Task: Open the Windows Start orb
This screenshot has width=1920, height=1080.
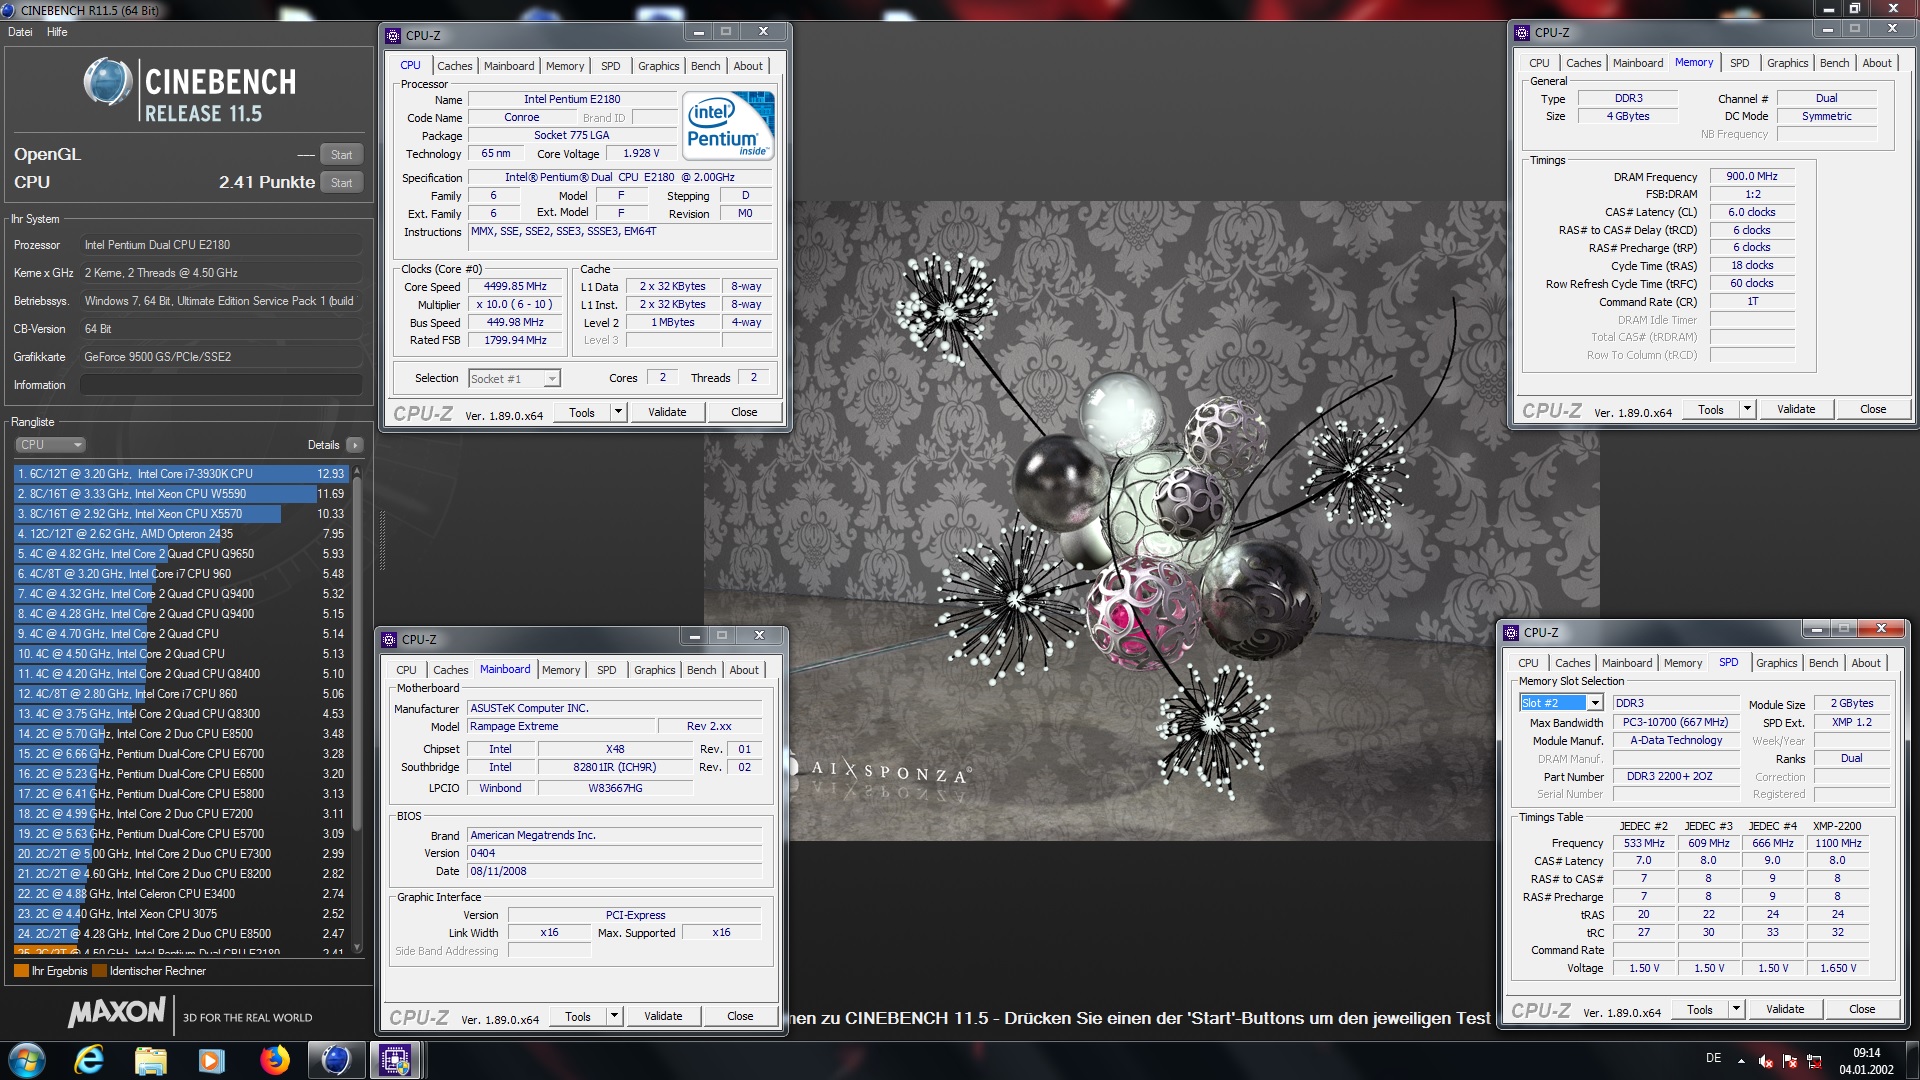Action: [x=27, y=1060]
